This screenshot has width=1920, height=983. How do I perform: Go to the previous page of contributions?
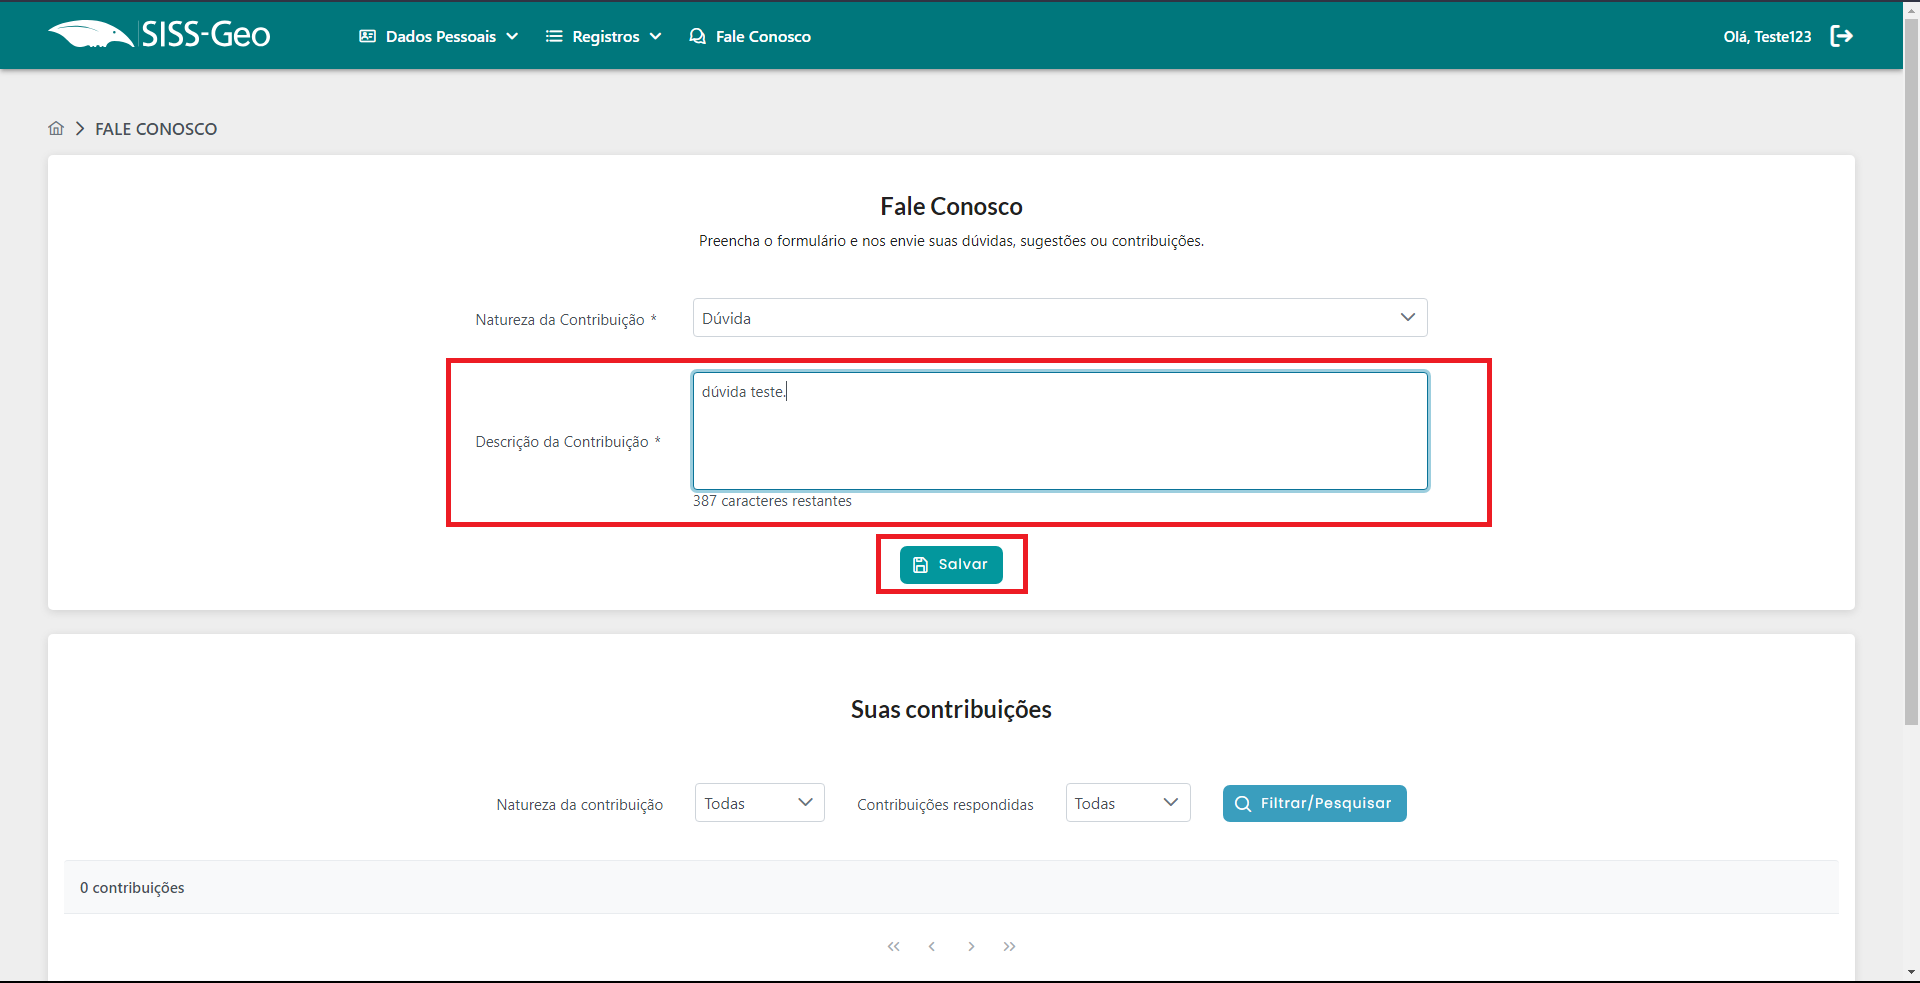pyautogui.click(x=932, y=946)
